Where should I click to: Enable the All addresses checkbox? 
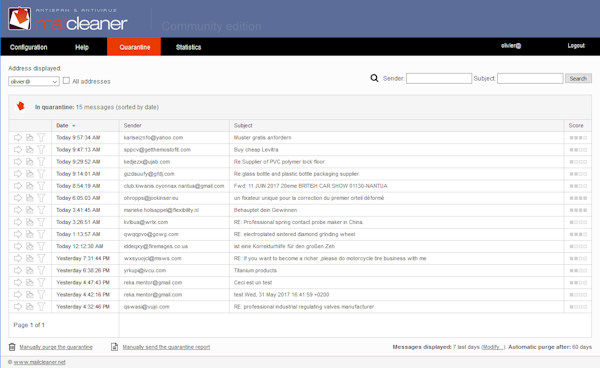point(66,81)
